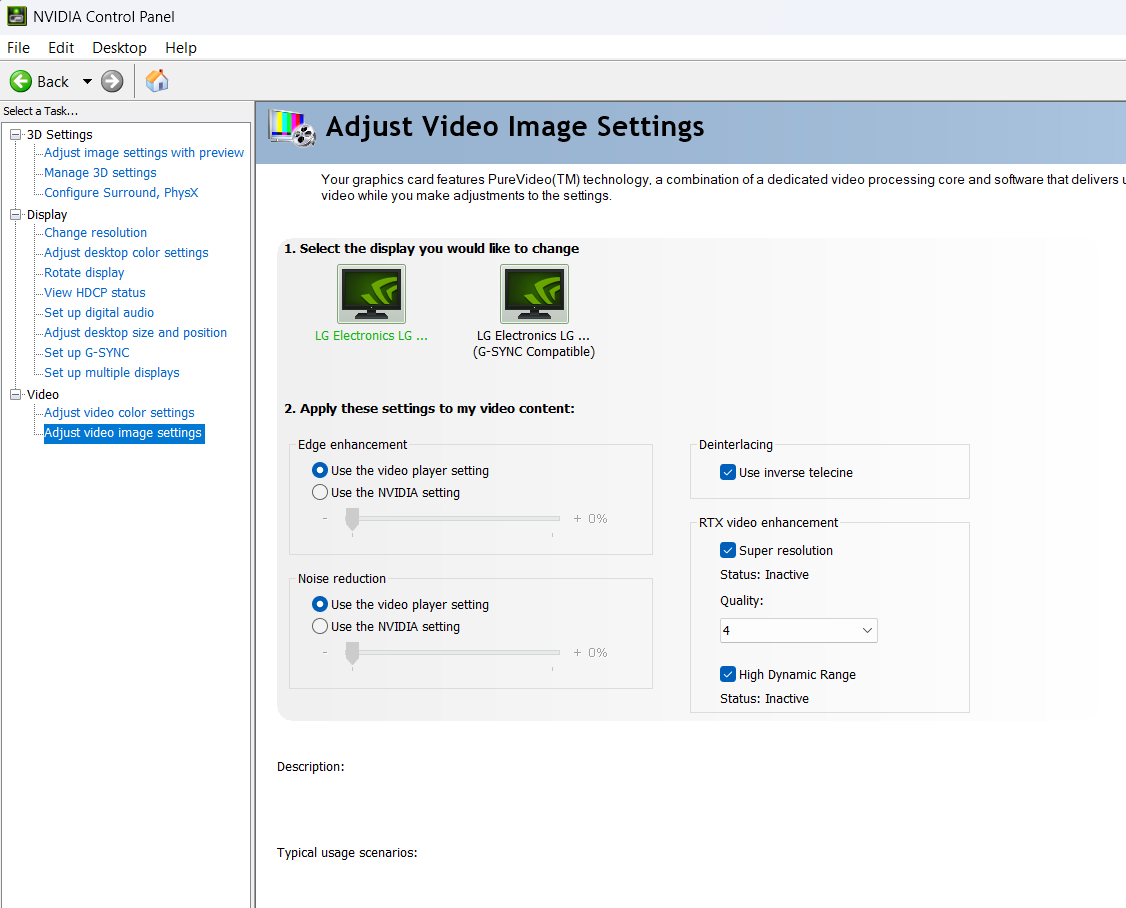The image size is (1126, 908).
Task: Select Adjust video image settings item
Action: click(x=124, y=433)
